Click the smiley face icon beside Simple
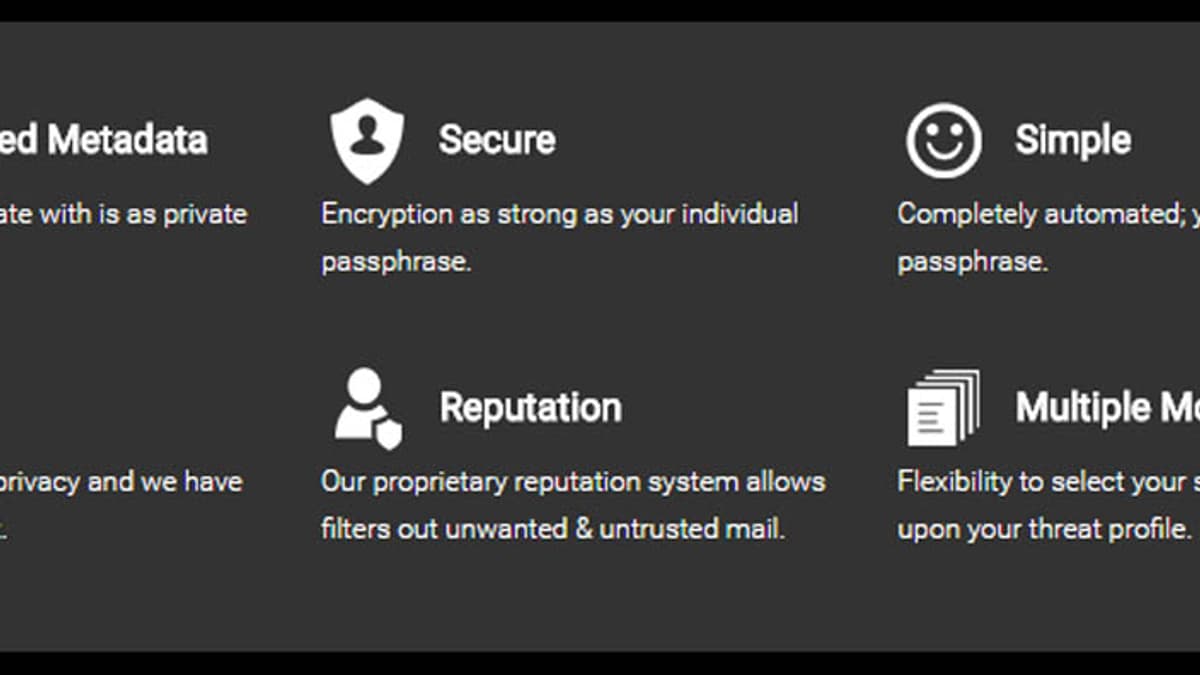The width and height of the screenshot is (1200, 675). coord(944,140)
